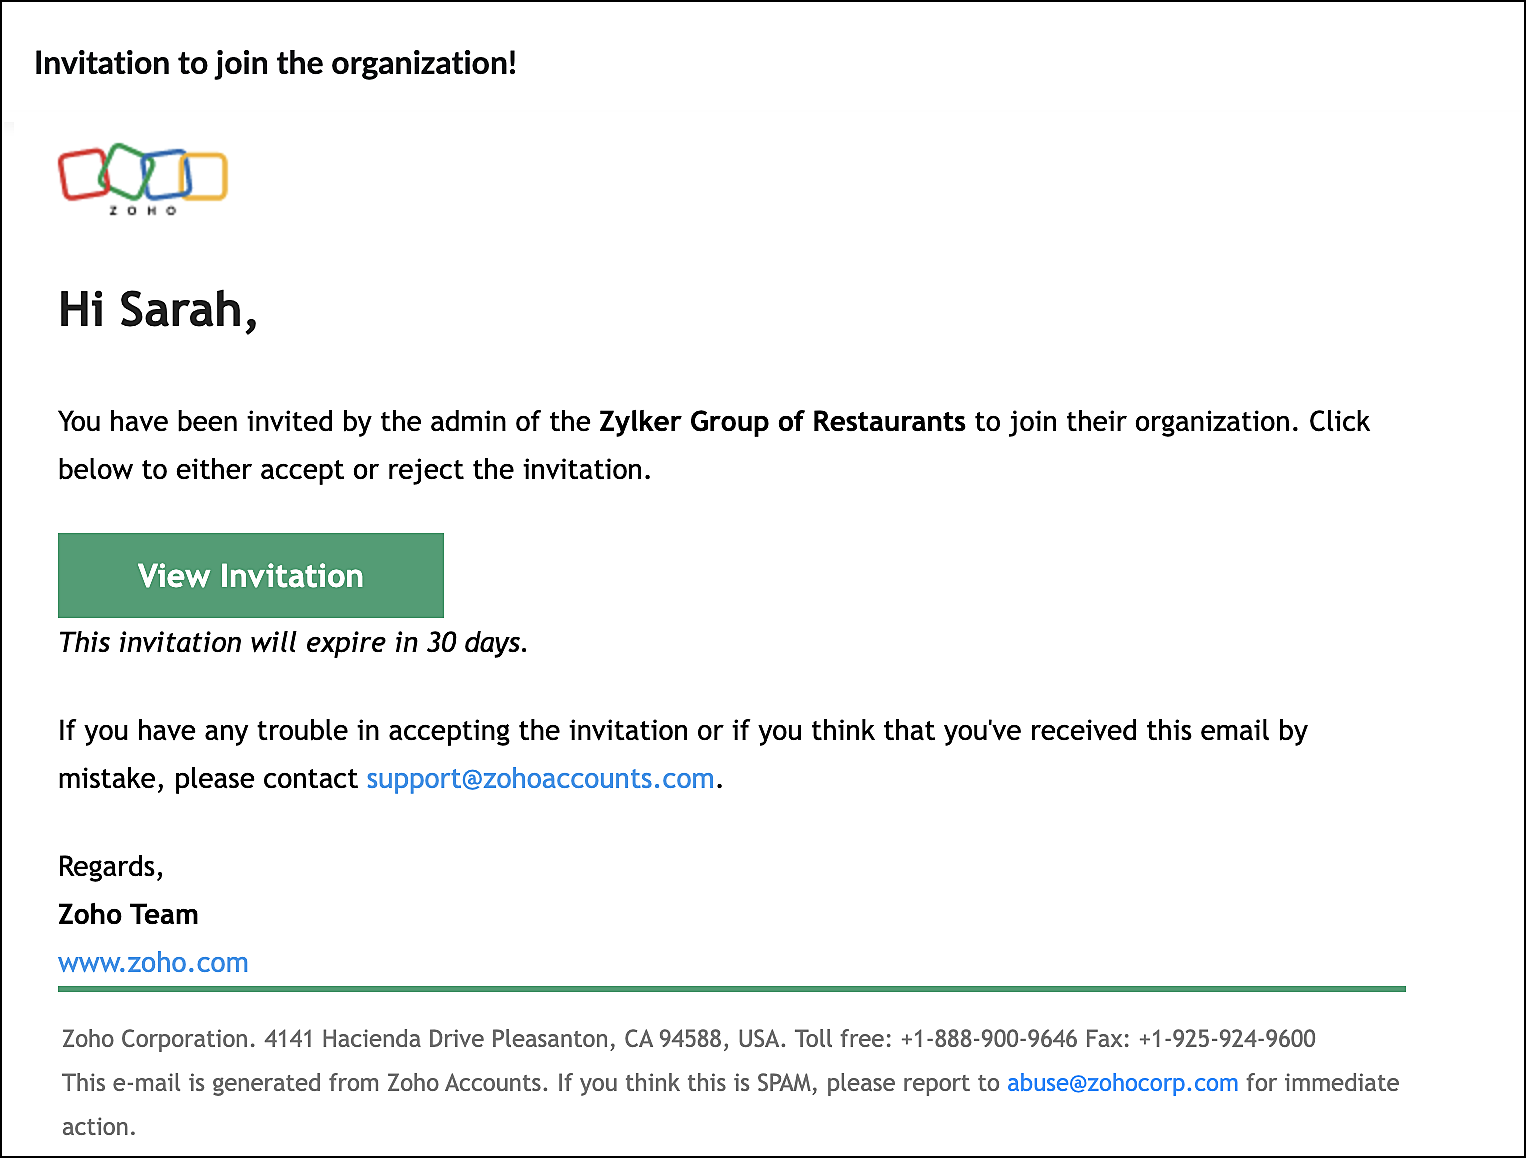Open the support@zohoaccounts.com email link

(540, 778)
